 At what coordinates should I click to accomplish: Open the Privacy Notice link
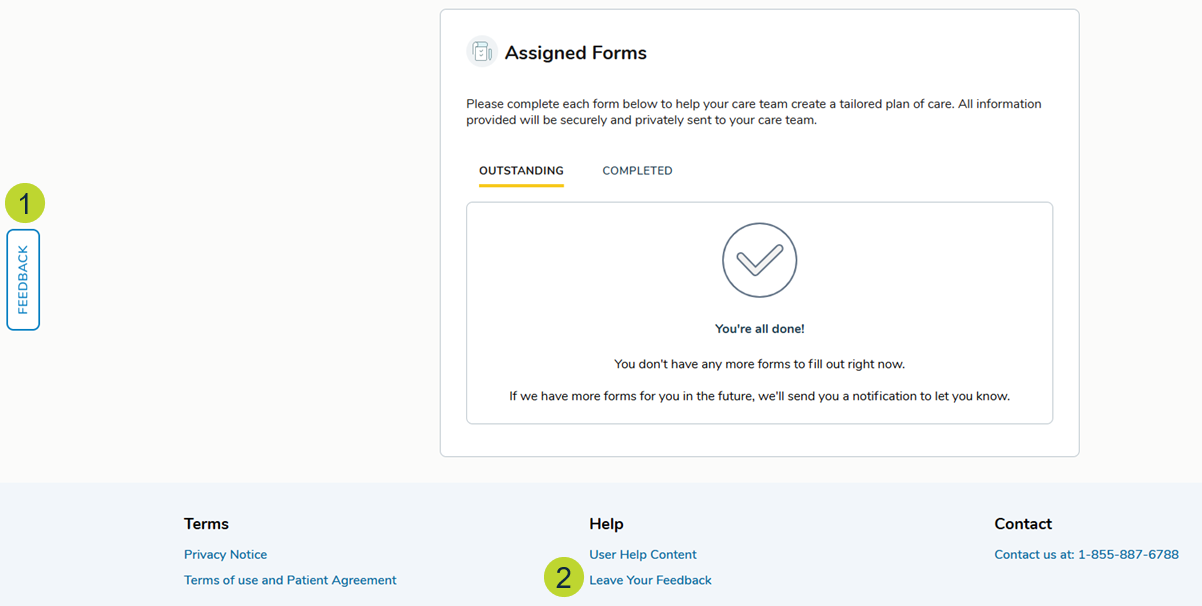click(225, 554)
